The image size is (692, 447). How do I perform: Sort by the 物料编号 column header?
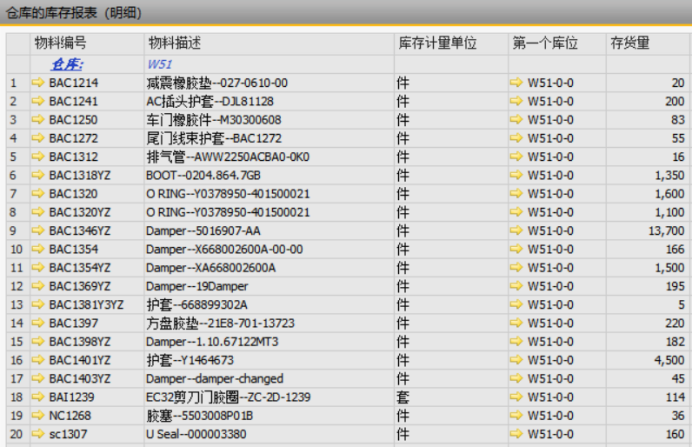point(60,44)
